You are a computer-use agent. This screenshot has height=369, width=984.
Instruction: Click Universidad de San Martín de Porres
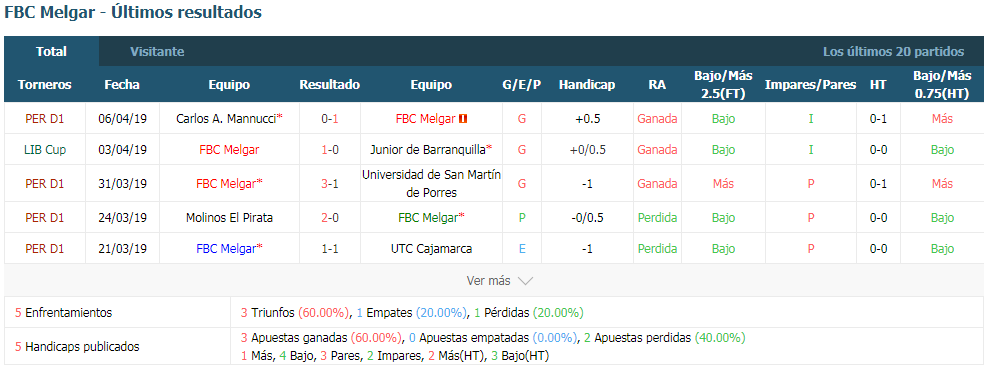tap(431, 184)
